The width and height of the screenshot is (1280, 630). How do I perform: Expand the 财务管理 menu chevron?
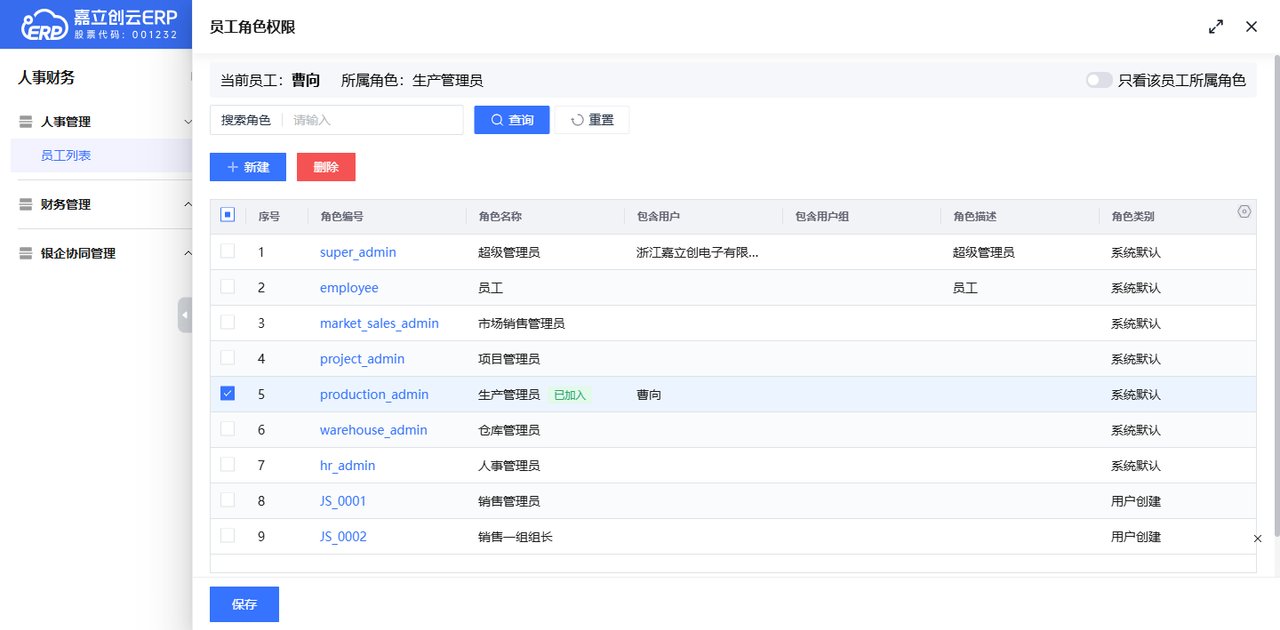tap(187, 205)
